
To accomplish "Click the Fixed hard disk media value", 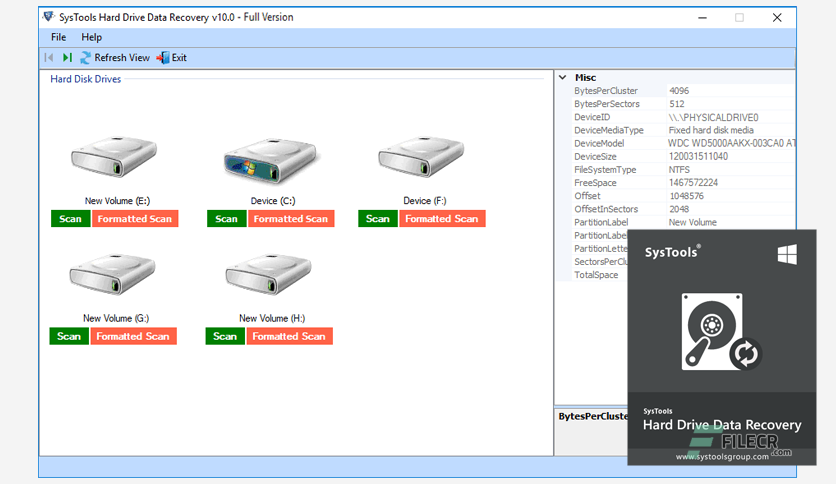I will point(711,130).
